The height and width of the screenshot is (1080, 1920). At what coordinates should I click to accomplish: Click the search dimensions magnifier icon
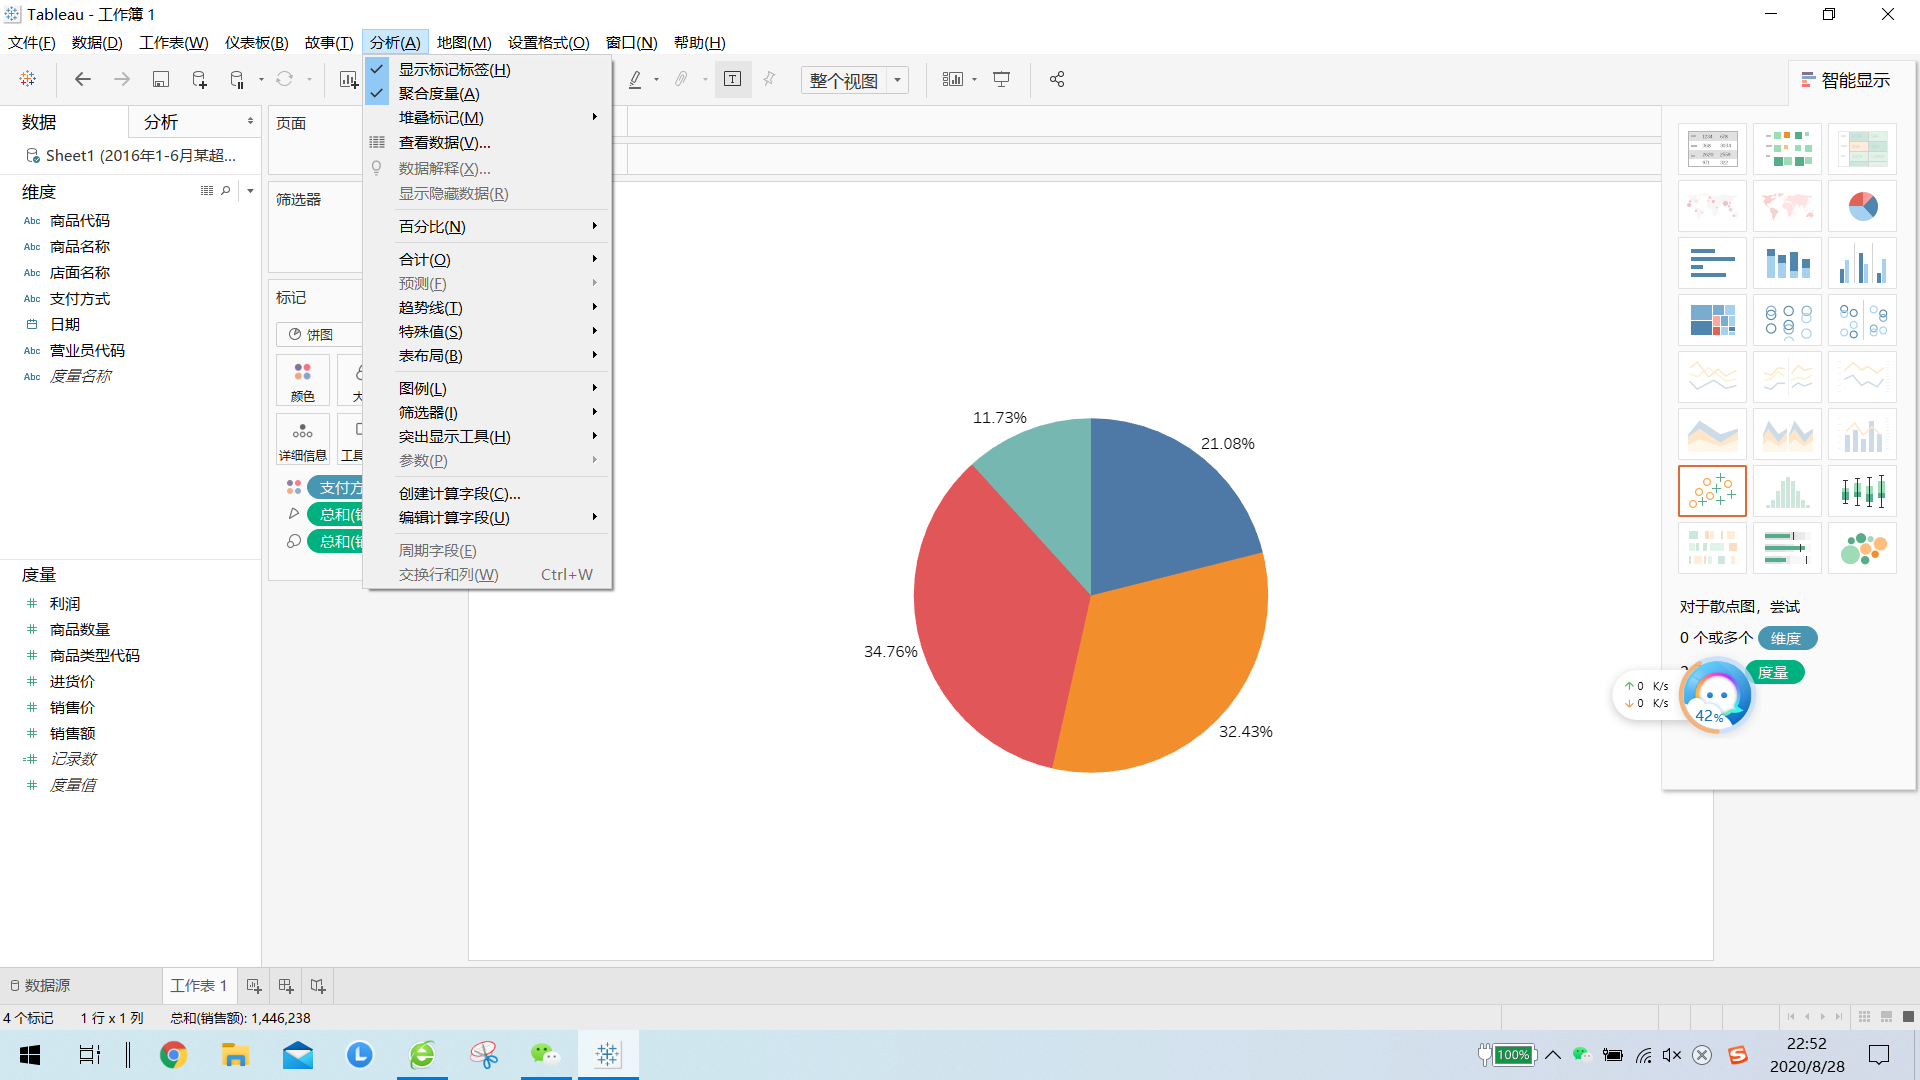click(x=226, y=191)
